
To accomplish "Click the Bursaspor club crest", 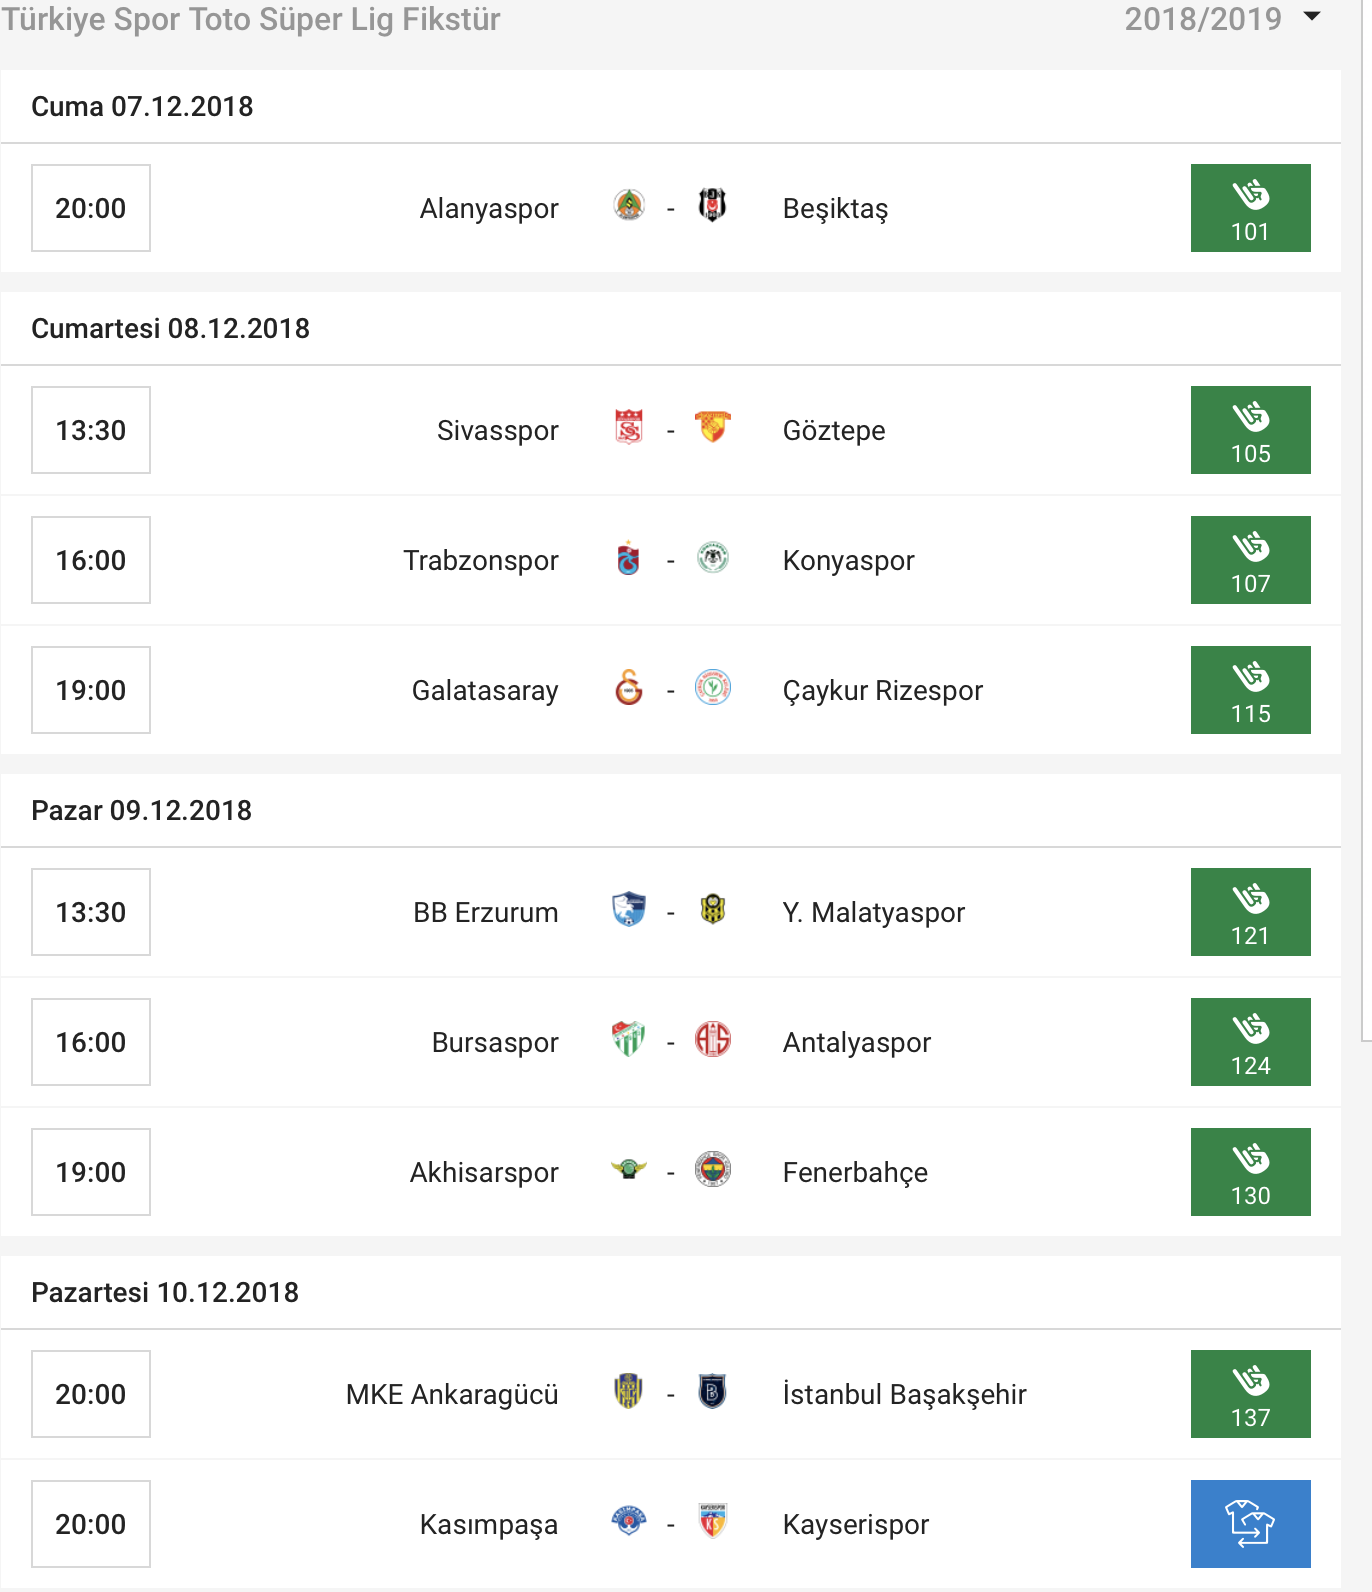I will (629, 1040).
